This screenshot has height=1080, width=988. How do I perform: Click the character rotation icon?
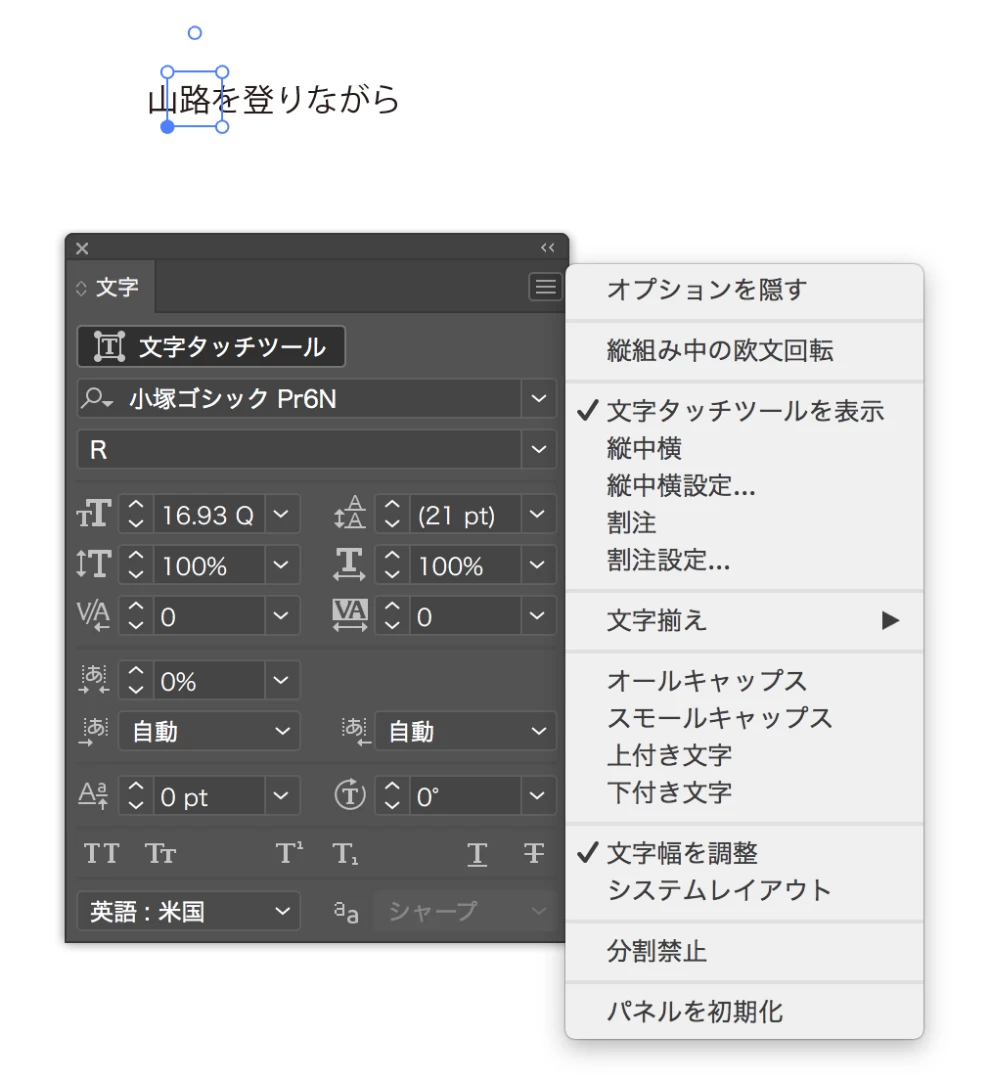coord(350,794)
